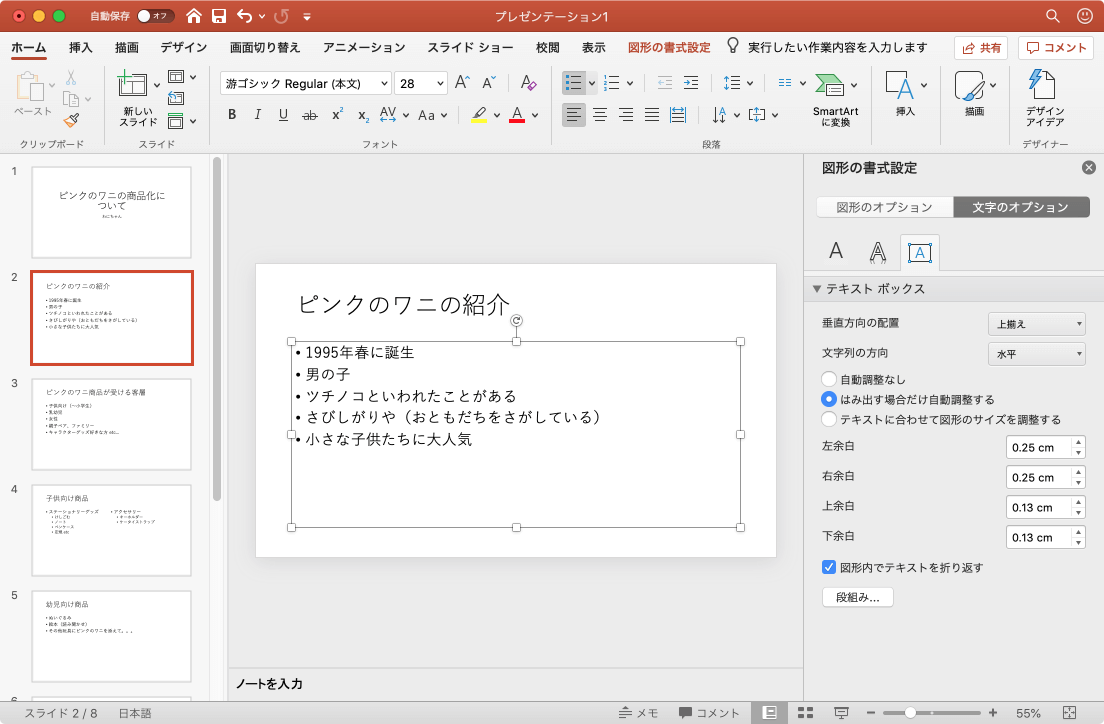Image resolution: width=1104 pixels, height=724 pixels.
Task: Uncheck 図形内でテキストを折り返す checkbox
Action: click(x=828, y=567)
